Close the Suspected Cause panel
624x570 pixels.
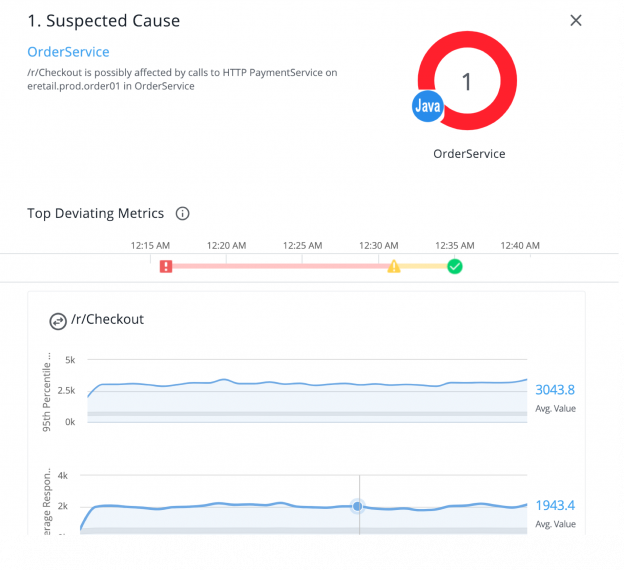point(575,21)
